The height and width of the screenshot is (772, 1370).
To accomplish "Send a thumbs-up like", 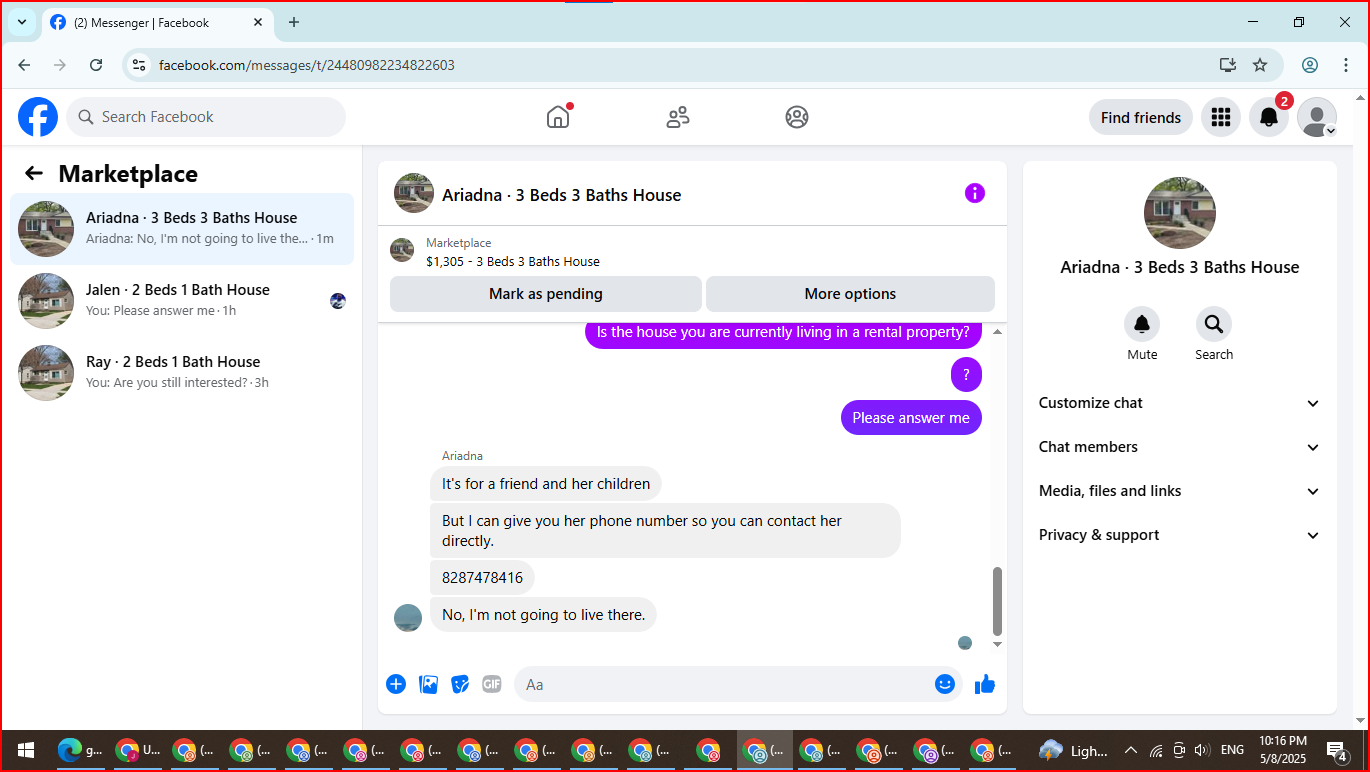I will [985, 684].
